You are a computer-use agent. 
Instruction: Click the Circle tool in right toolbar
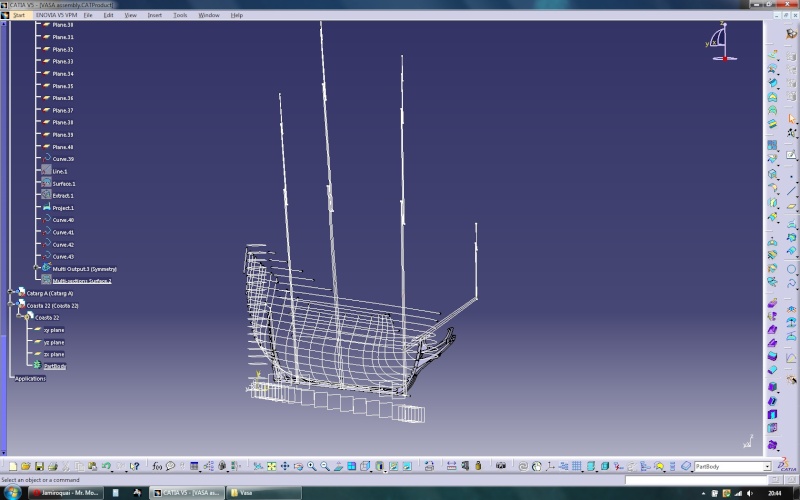[791, 269]
